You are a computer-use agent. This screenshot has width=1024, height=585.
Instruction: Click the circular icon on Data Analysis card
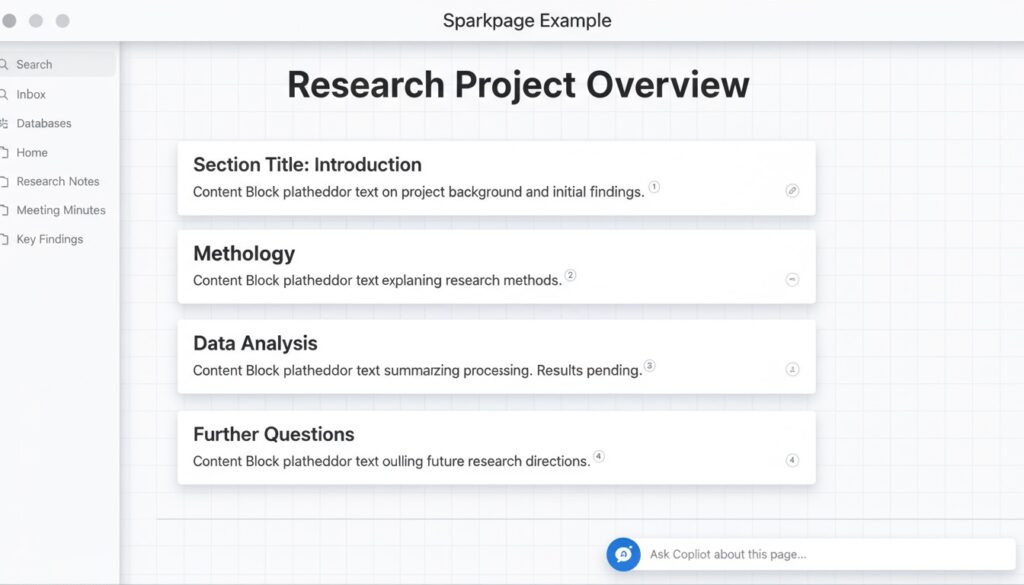pos(792,370)
